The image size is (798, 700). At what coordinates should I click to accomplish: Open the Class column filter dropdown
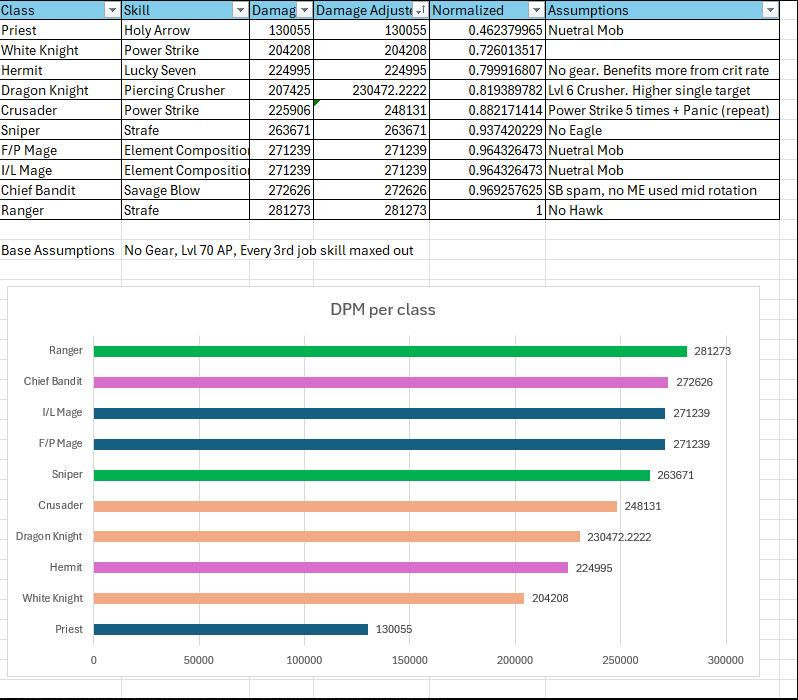112,10
